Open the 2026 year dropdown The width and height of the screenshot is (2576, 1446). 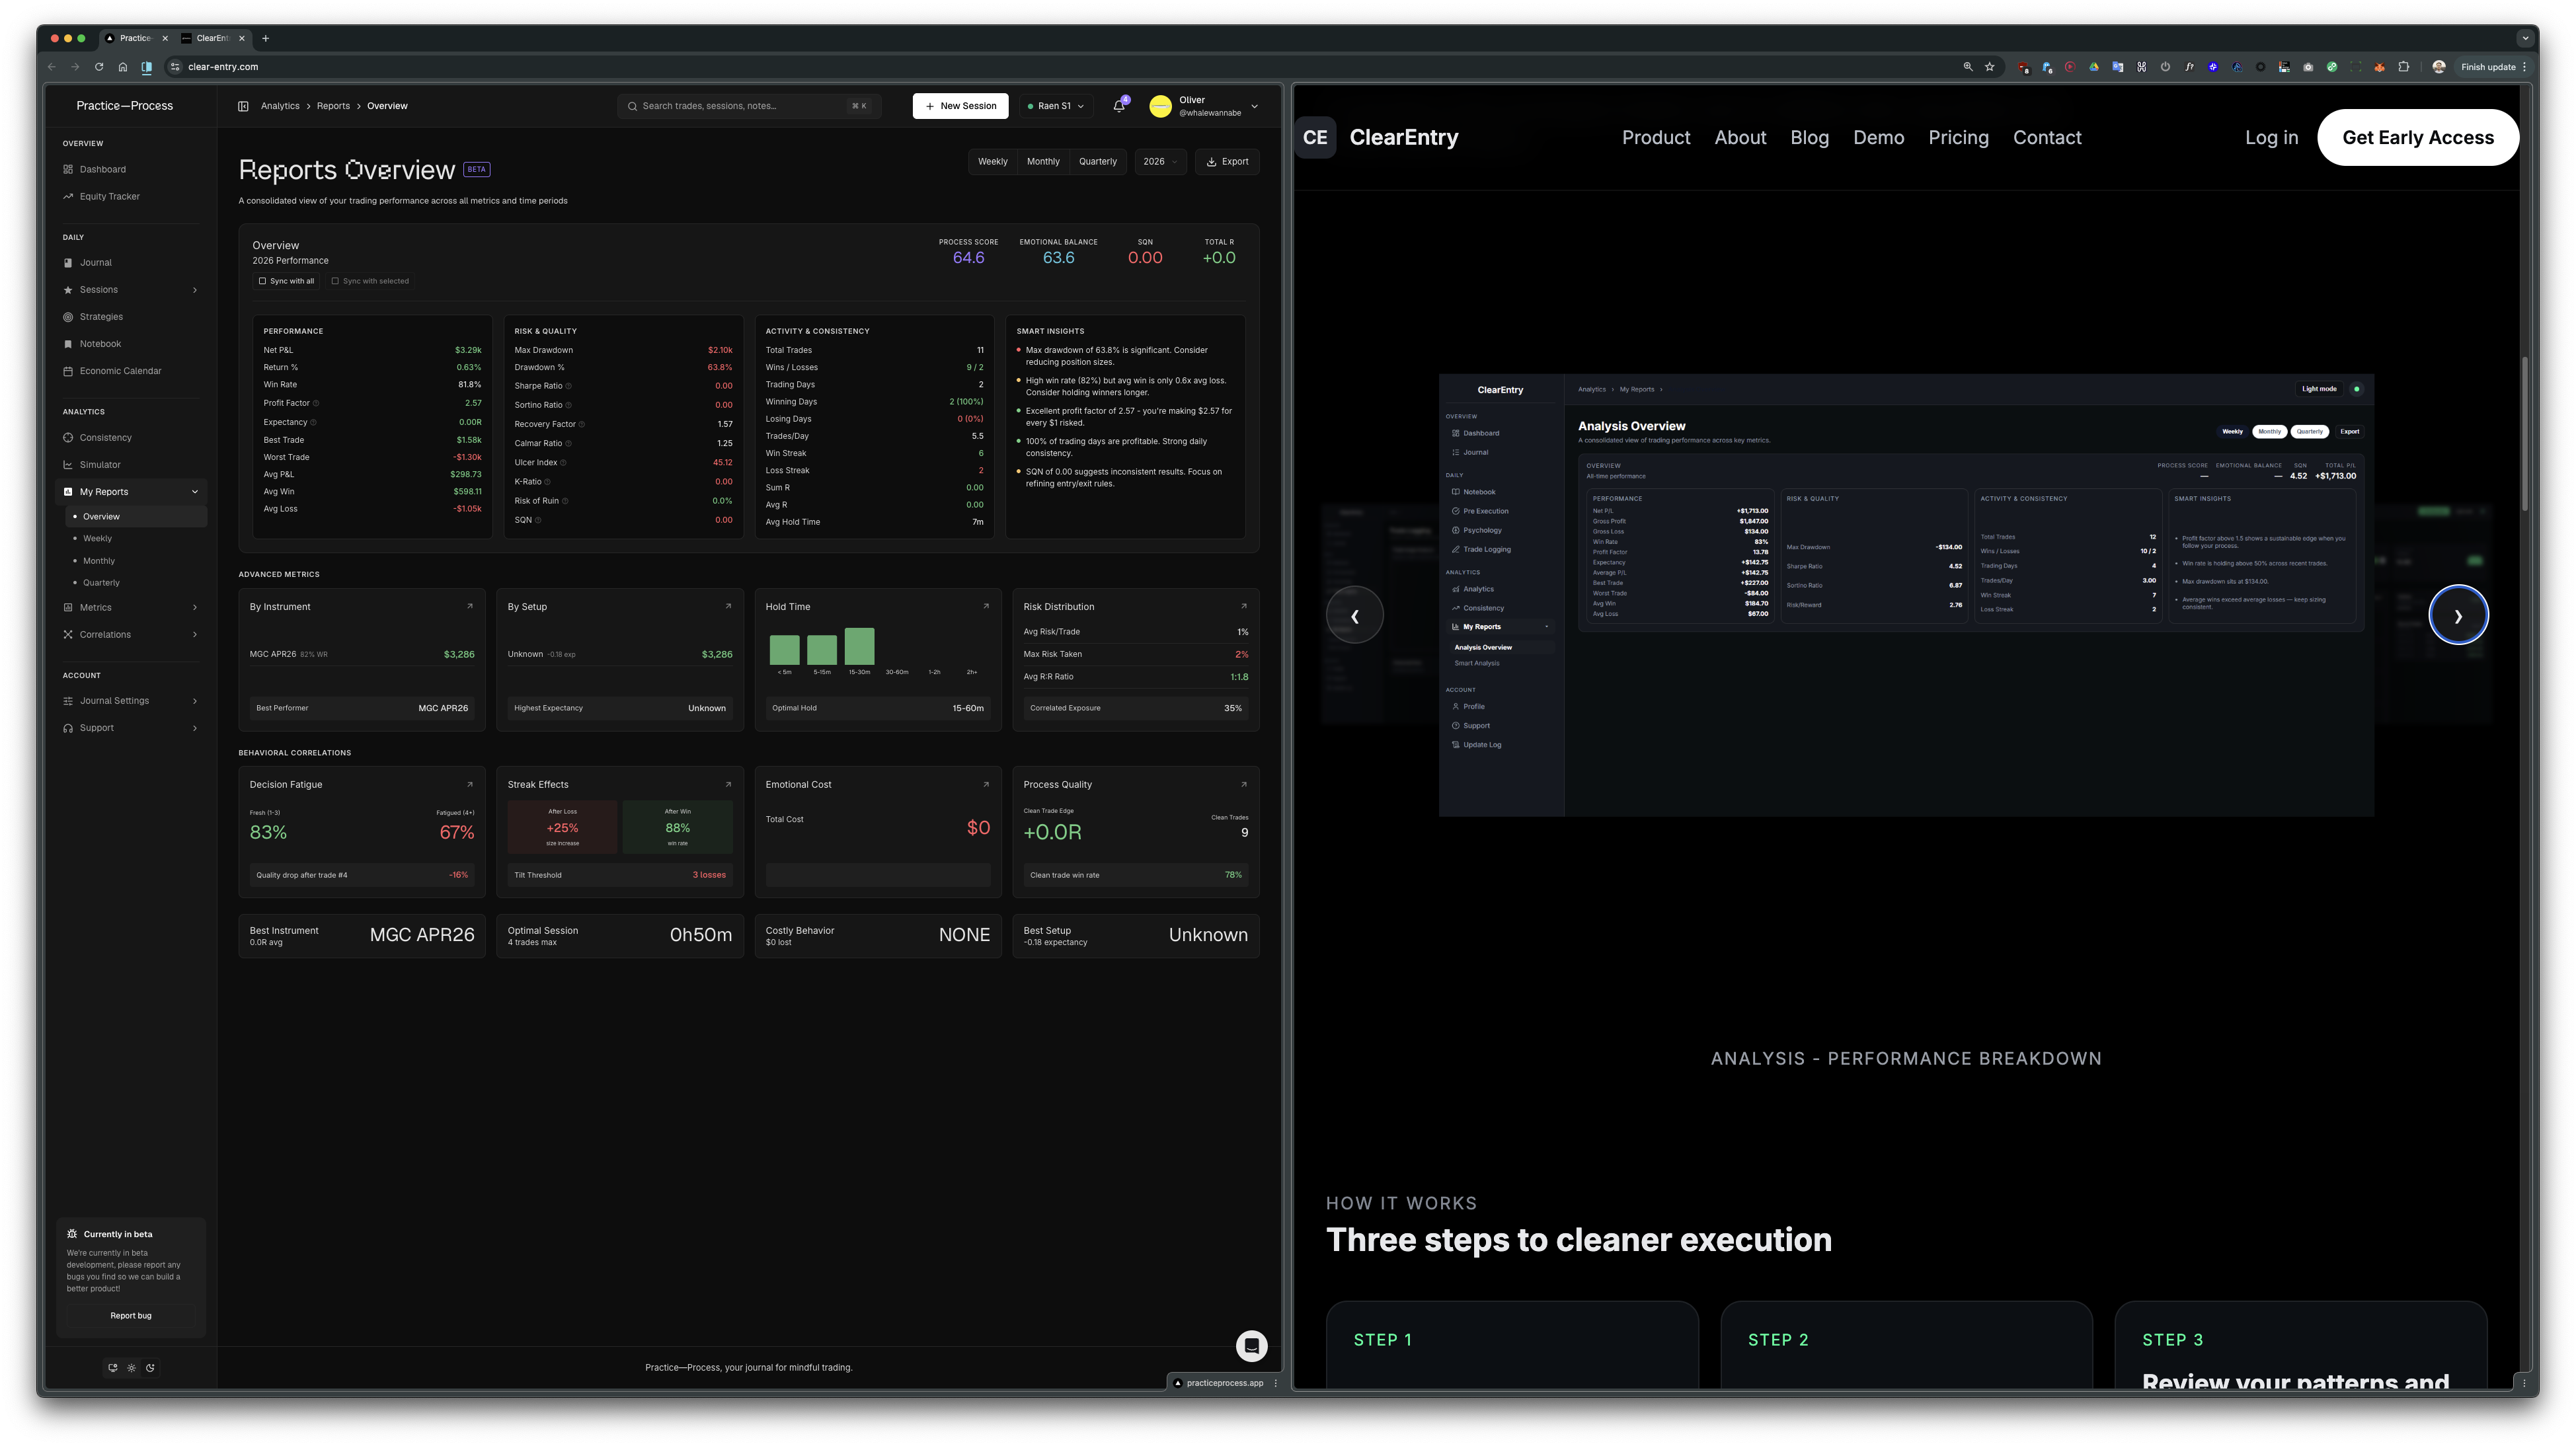pyautogui.click(x=1160, y=162)
